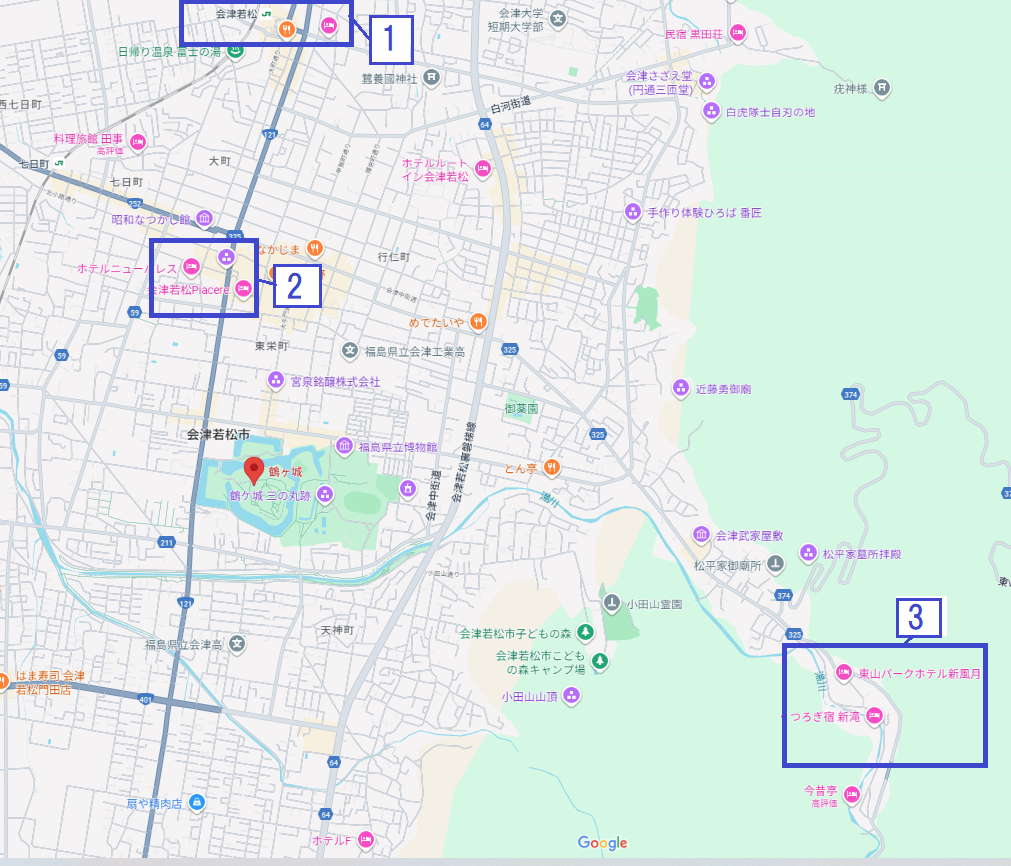Viewport: 1011px width, 866px height.
Task: Select the 民宿 黒田荘 lodging marker
Action: coord(738,32)
